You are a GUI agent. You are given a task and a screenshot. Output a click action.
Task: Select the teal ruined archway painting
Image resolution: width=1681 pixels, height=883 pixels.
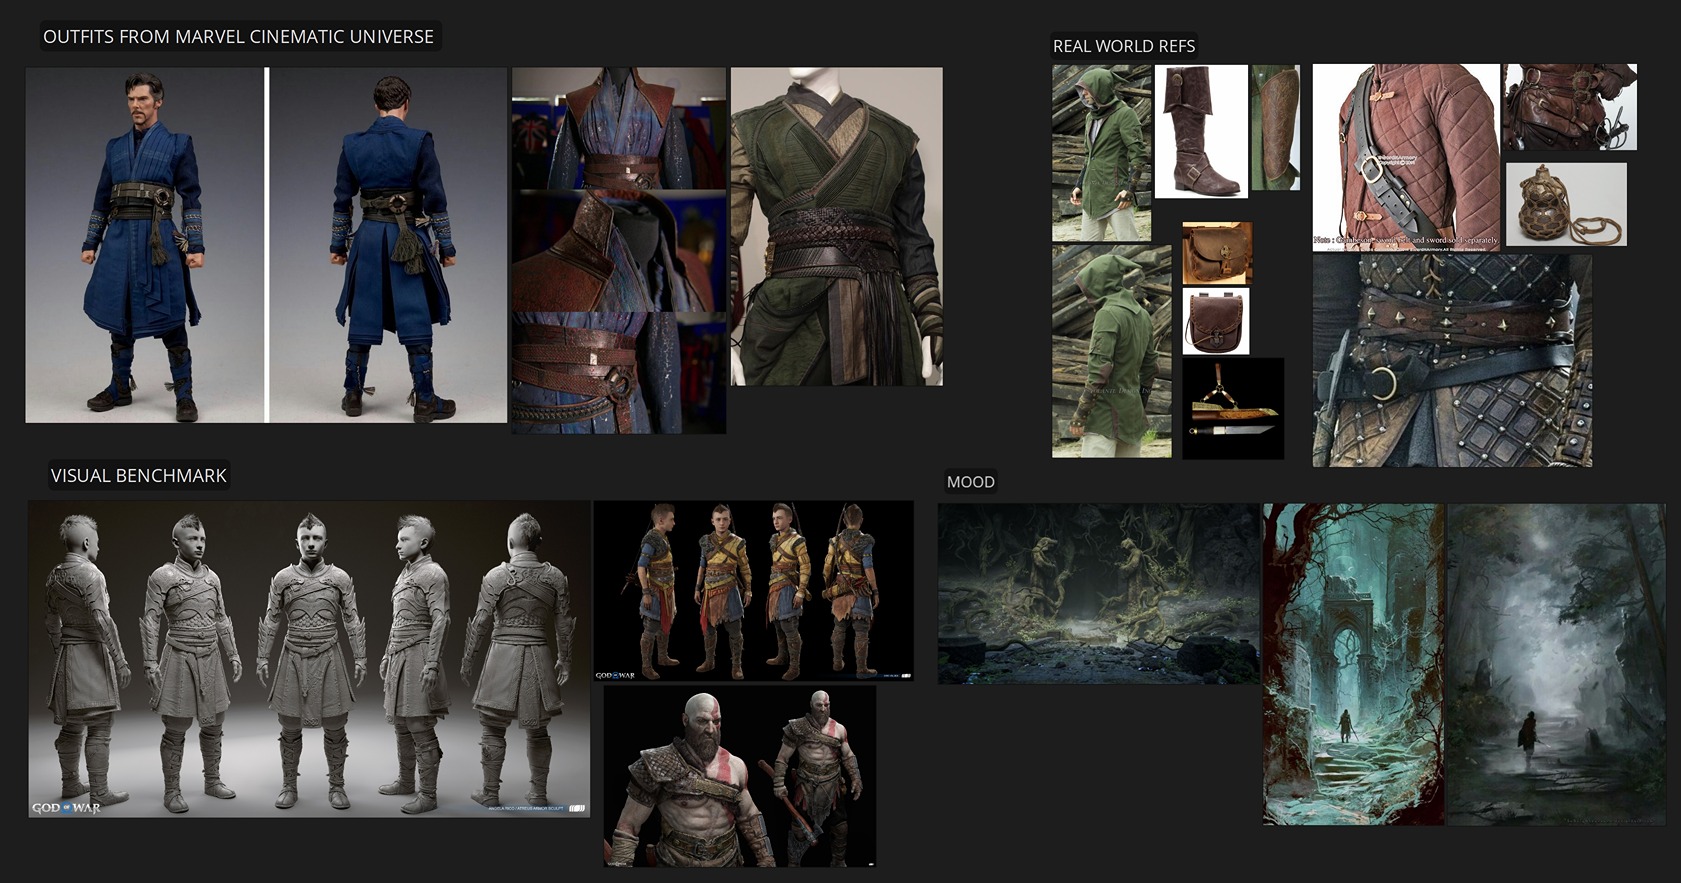[x=1354, y=664]
